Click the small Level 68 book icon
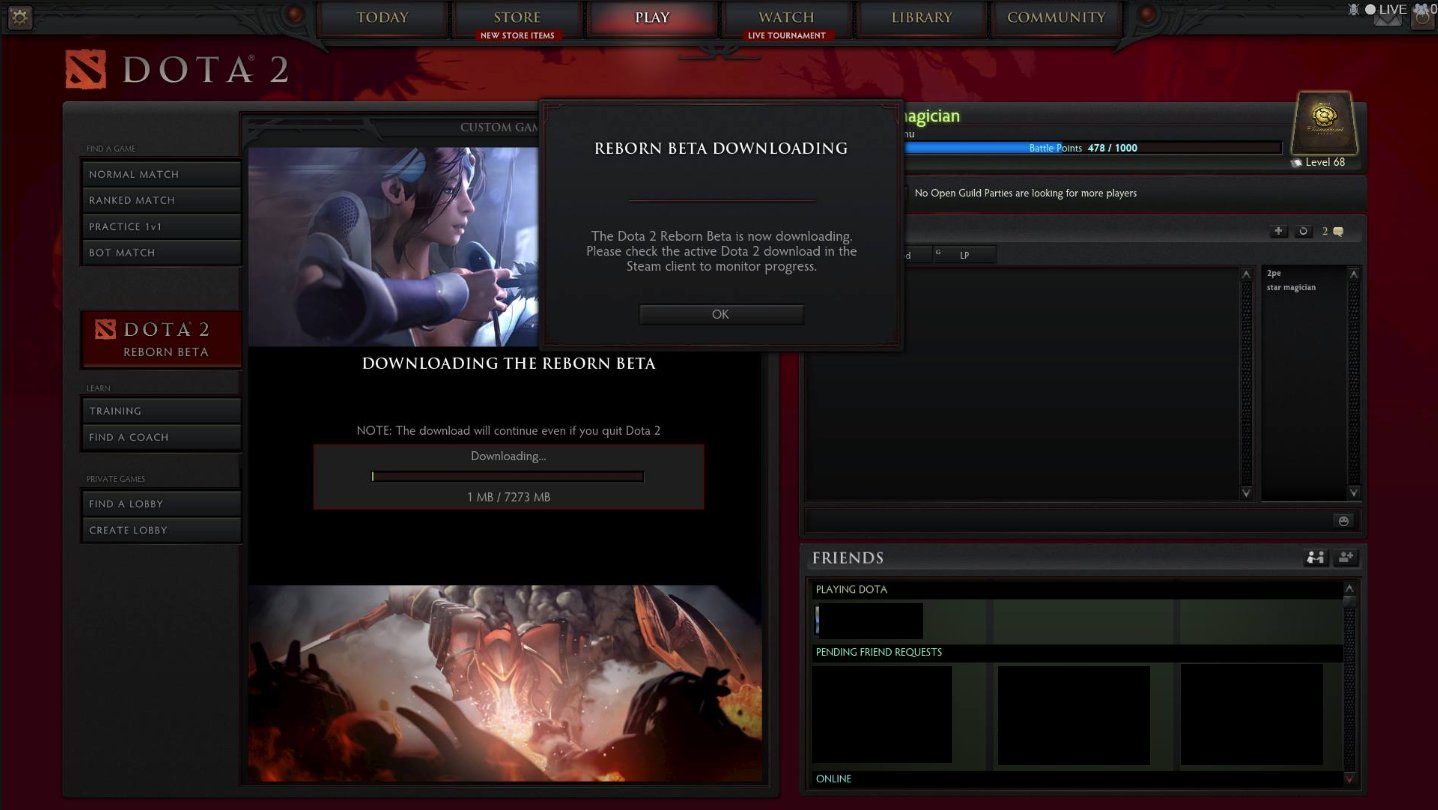 [x=1297, y=162]
